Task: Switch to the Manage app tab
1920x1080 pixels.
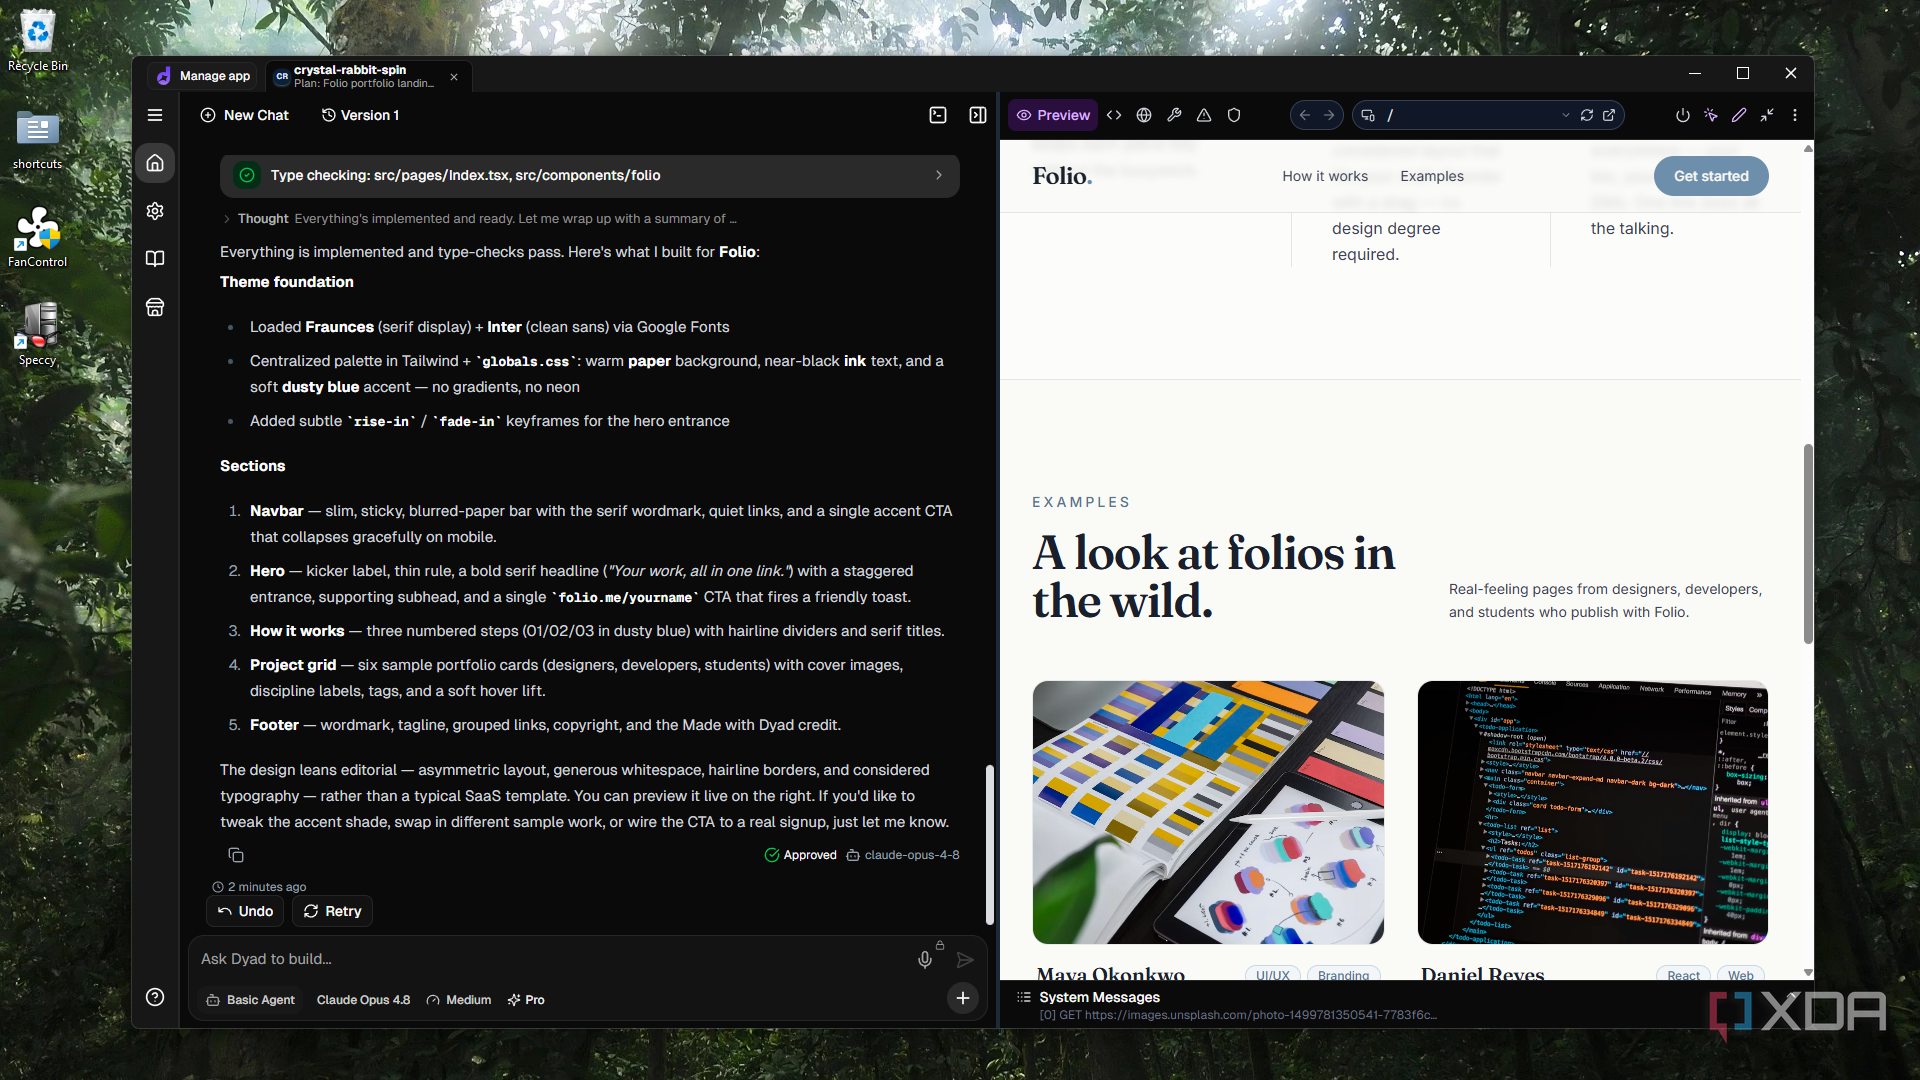Action: [204, 76]
